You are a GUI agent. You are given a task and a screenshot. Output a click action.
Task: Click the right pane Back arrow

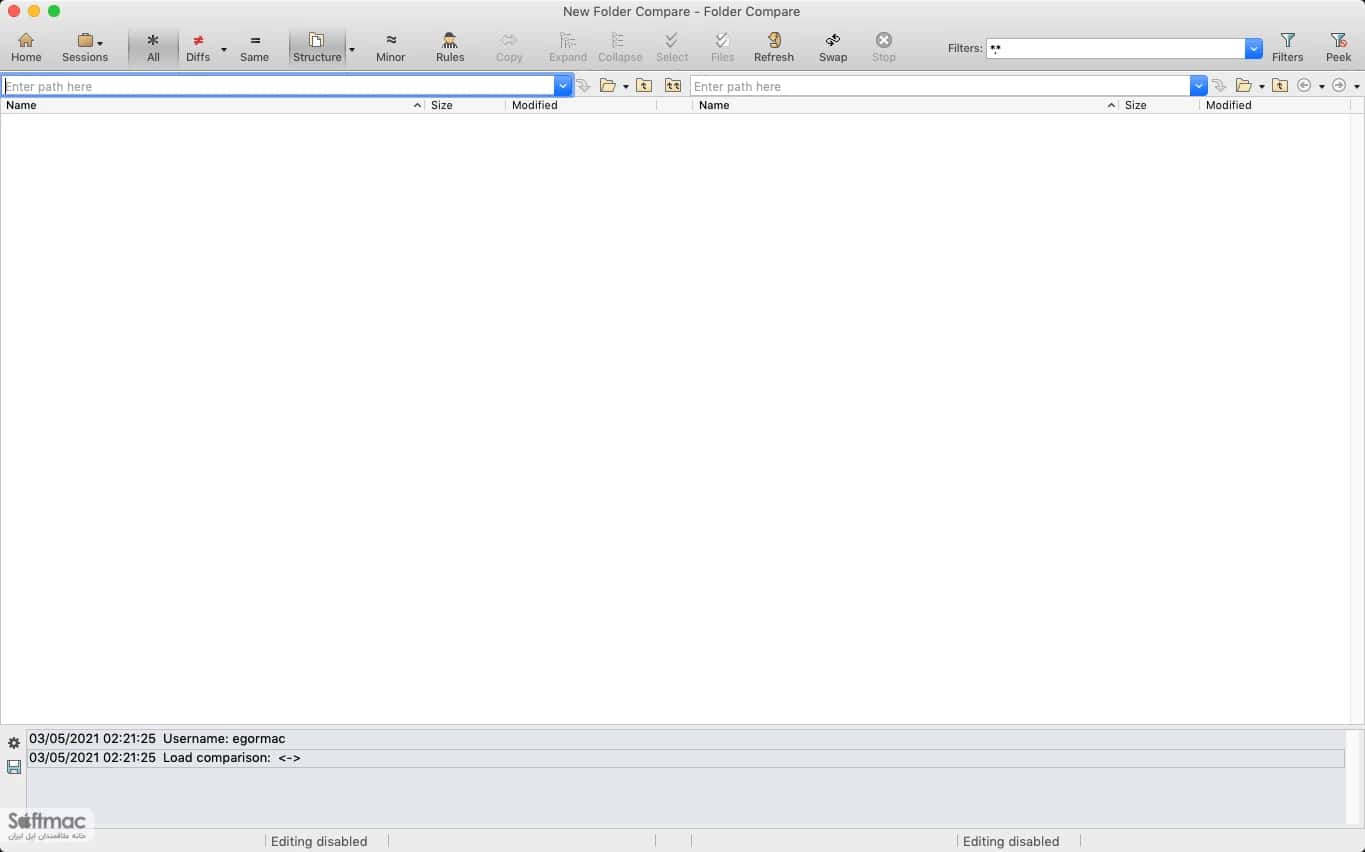(x=1304, y=86)
